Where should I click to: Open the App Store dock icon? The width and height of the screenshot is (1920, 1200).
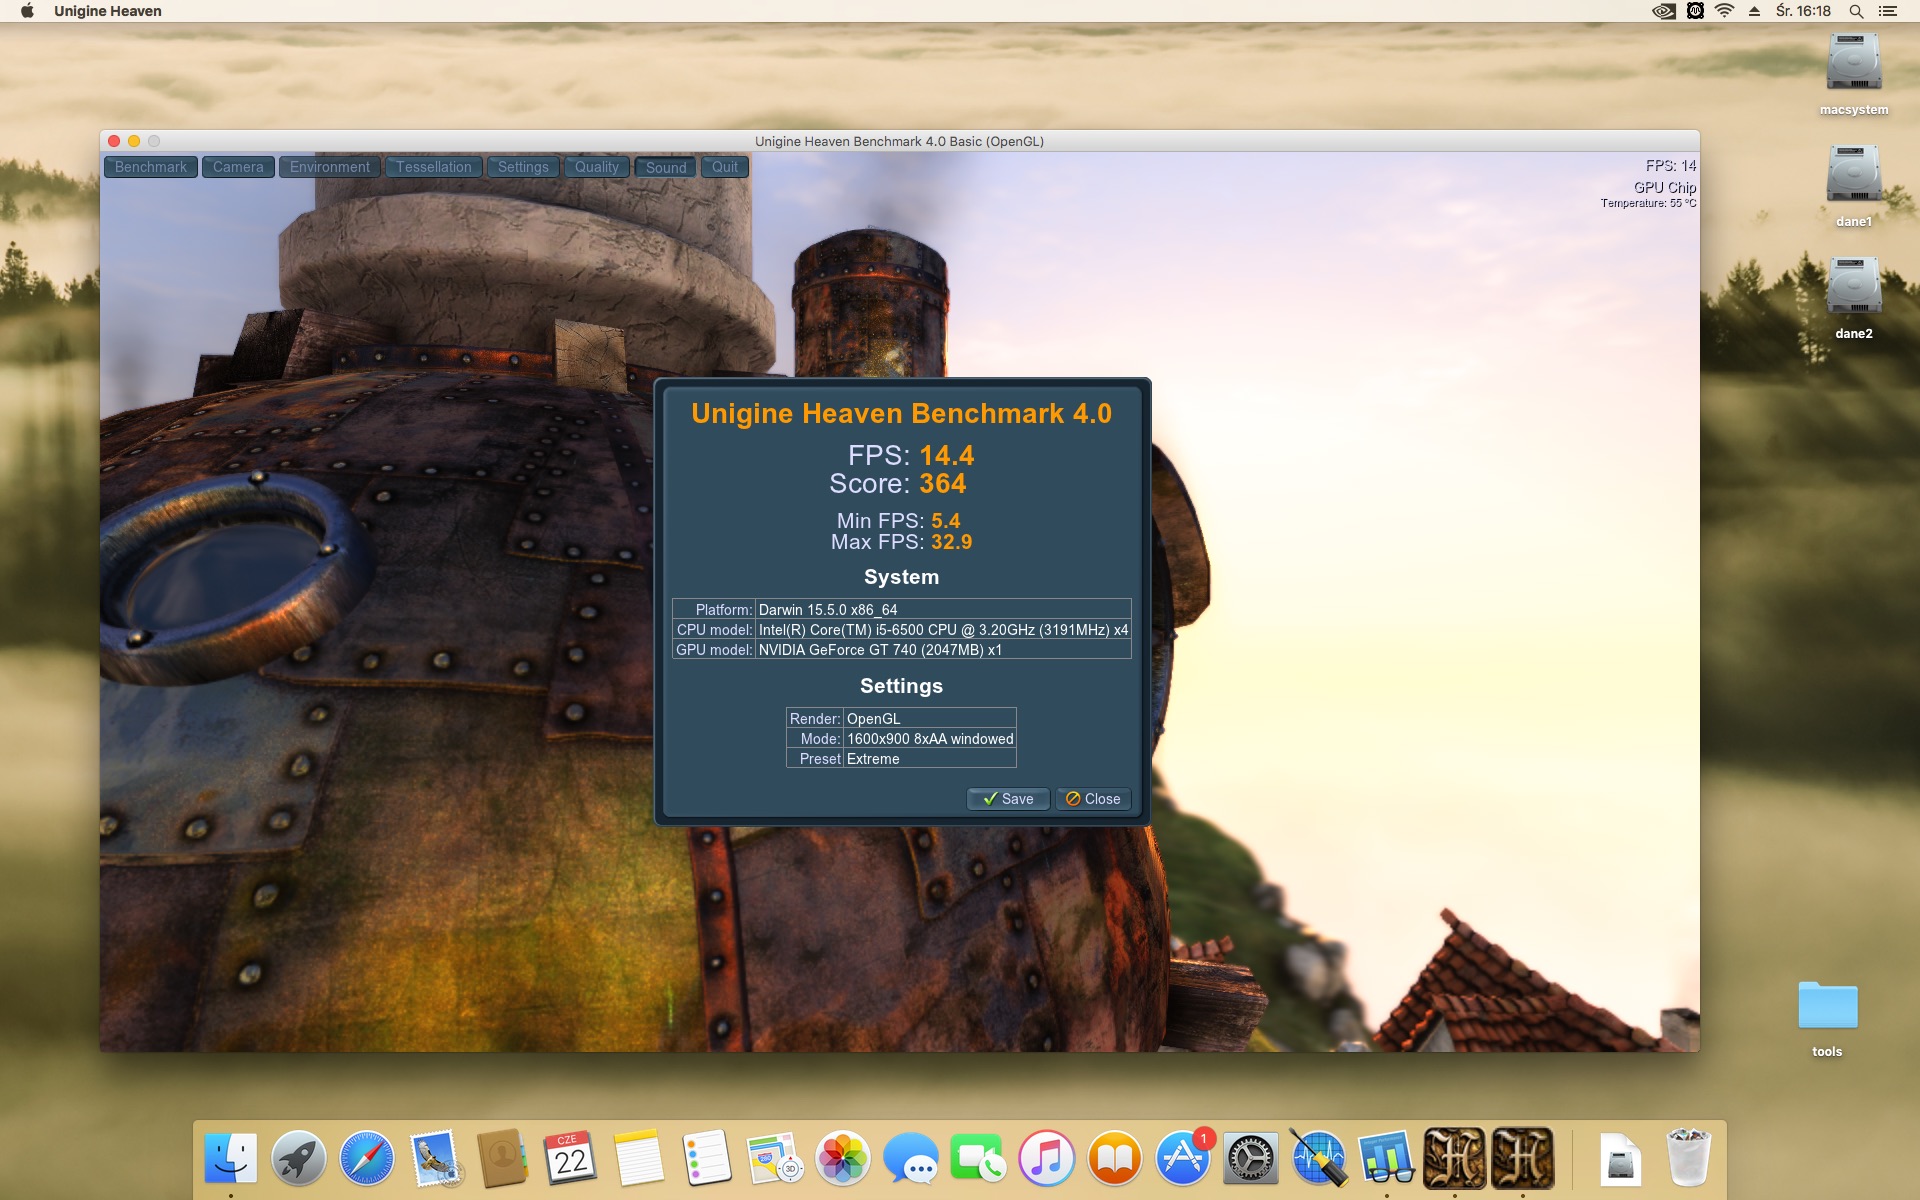[x=1182, y=1158]
